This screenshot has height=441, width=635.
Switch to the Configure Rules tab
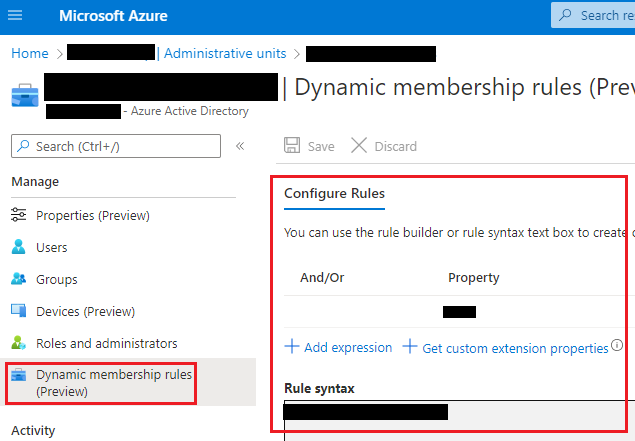(334, 194)
